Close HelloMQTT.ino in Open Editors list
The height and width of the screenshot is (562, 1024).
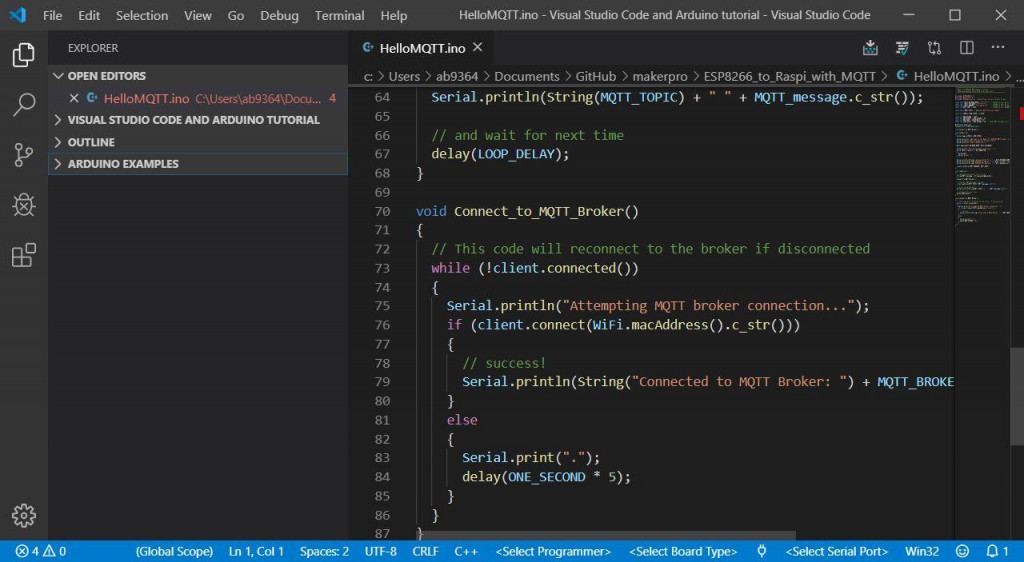point(74,98)
